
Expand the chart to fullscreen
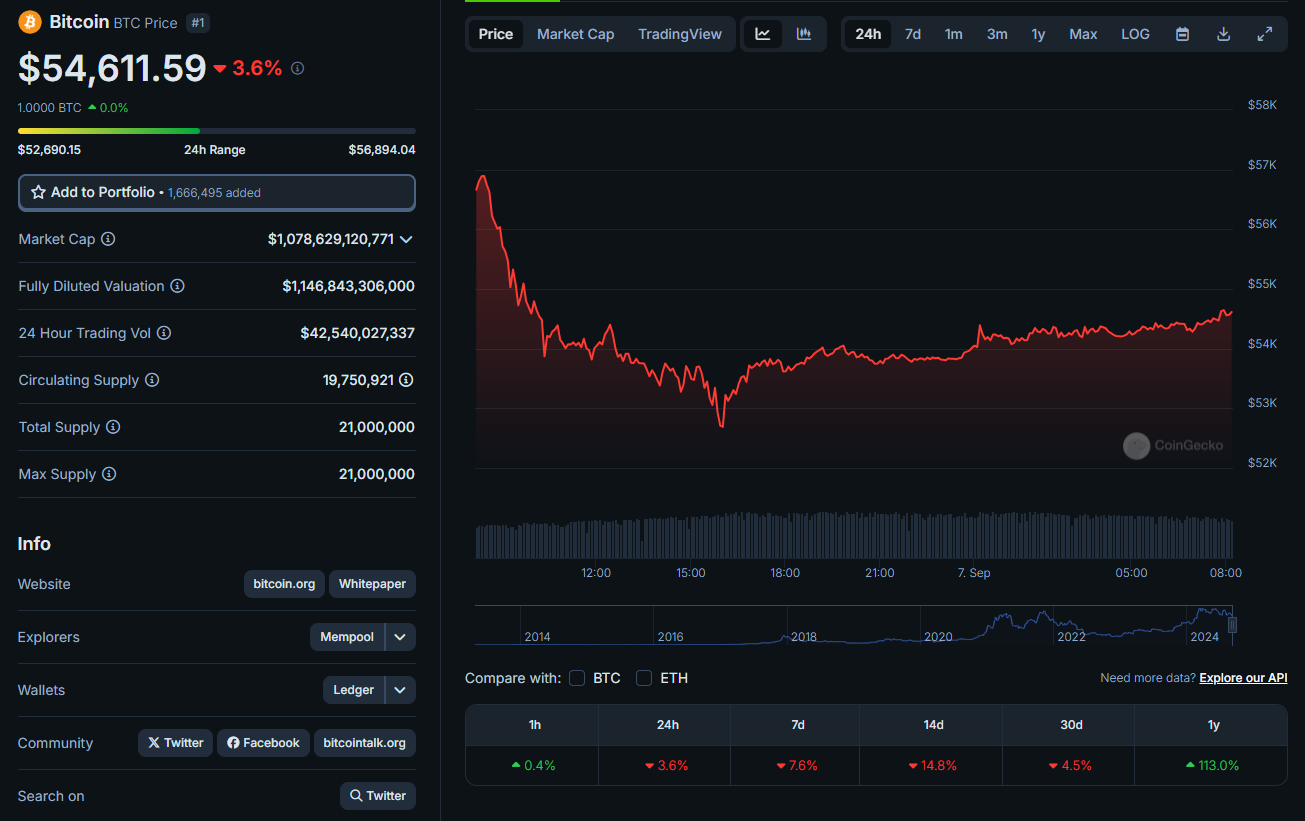[x=1265, y=34]
